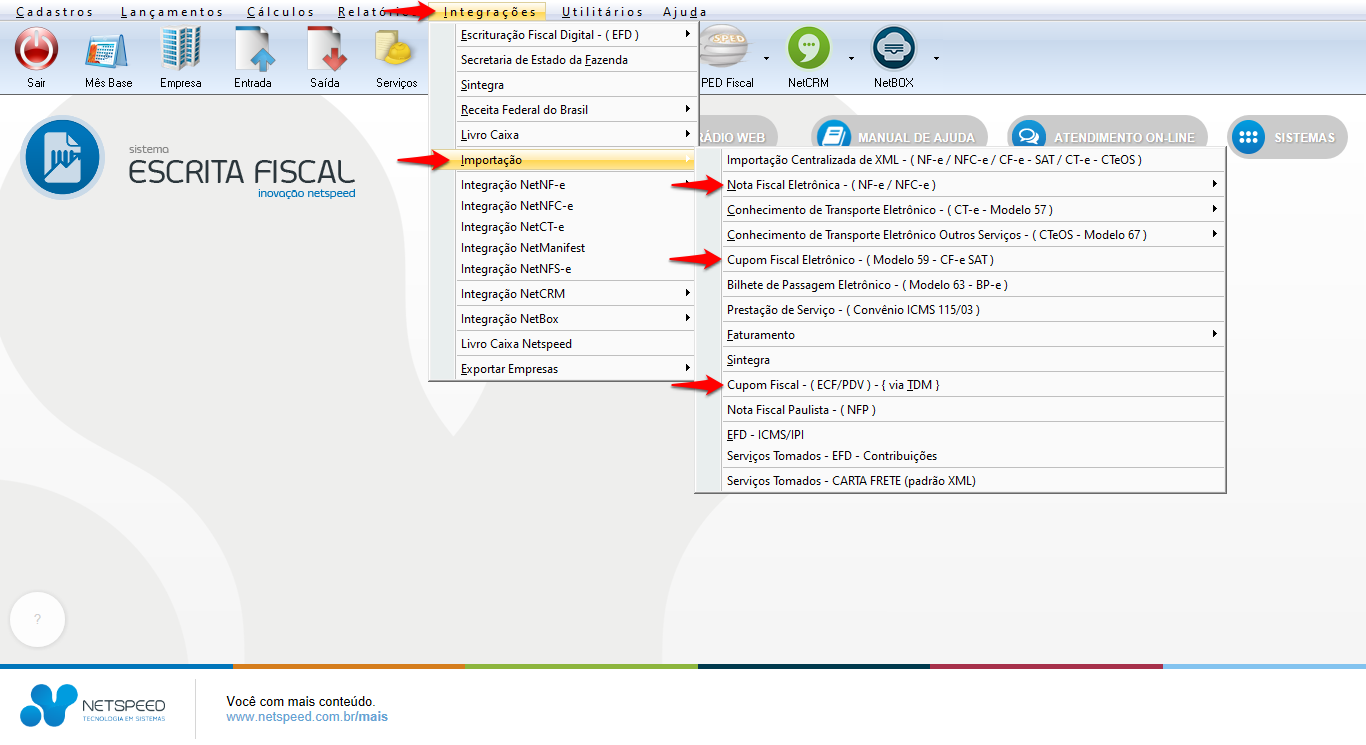Open the Utilitários menu
Screen dimensions: 1366x745
[x=603, y=12]
